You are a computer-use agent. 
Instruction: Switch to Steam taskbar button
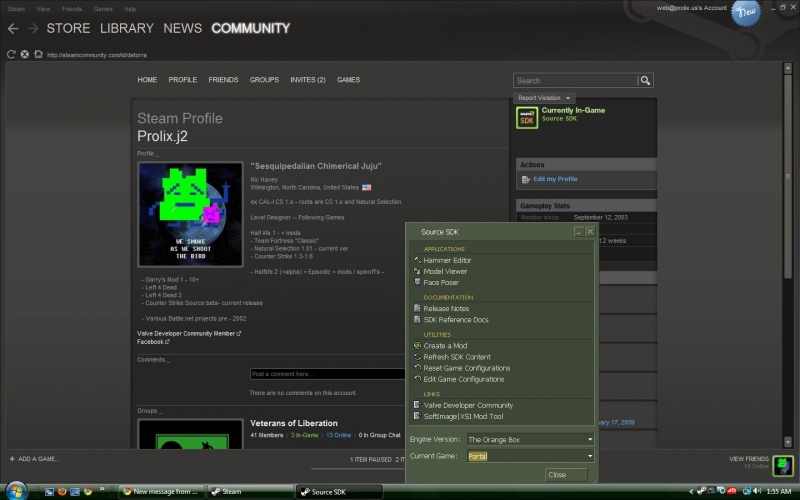point(250,492)
